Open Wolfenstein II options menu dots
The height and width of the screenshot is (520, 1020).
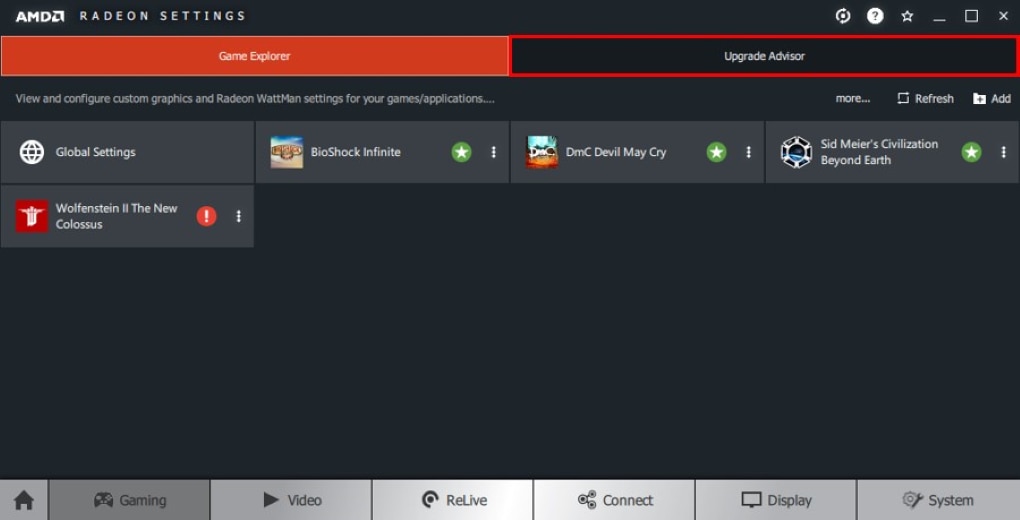(238, 216)
